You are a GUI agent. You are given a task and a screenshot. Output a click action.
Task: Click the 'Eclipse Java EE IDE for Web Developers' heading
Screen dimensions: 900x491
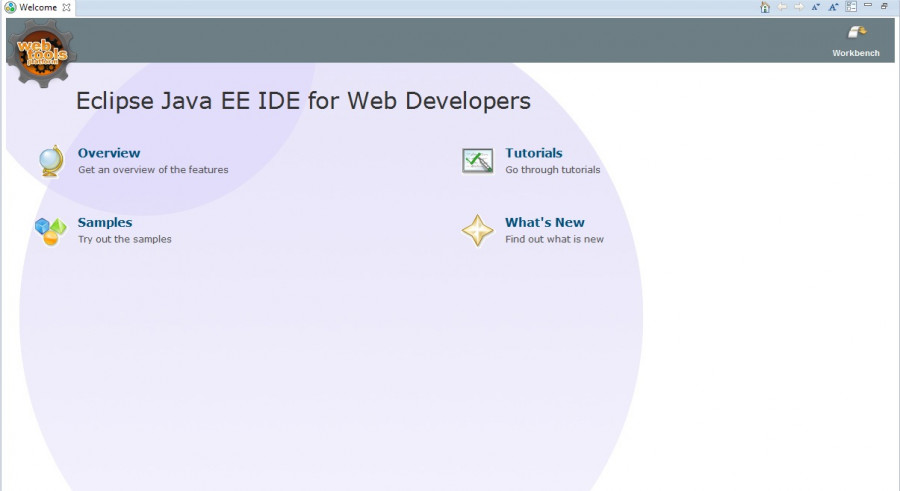point(303,101)
